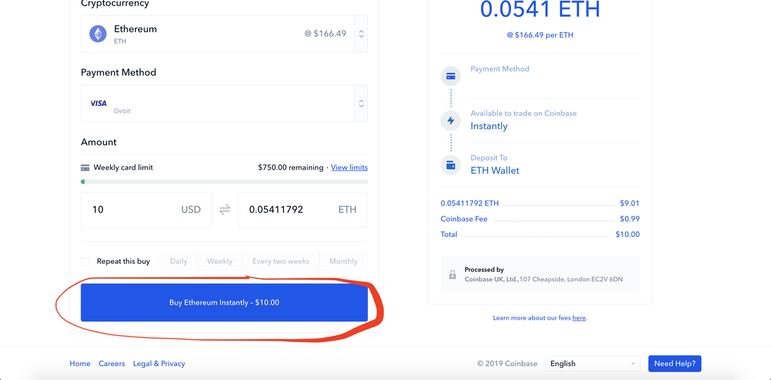The height and width of the screenshot is (380, 771).
Task: Click the Ethereum coin logo icon
Action: 98,34
